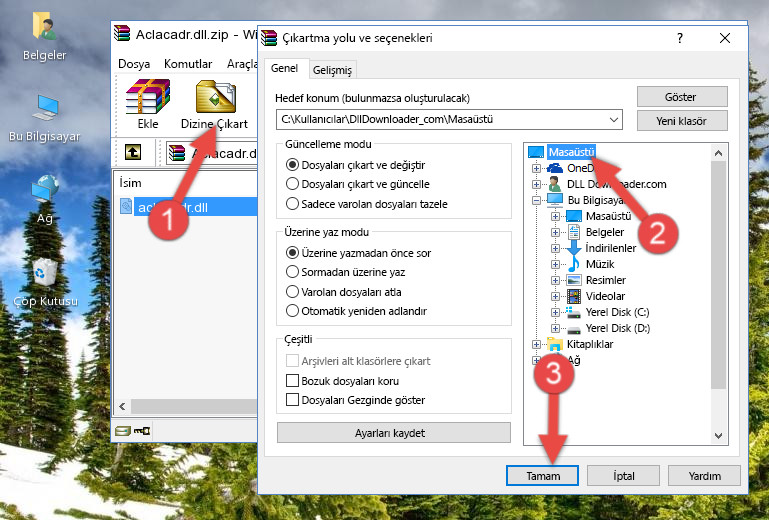Viewport: 769px width, 520px height.
Task: Click the tree scrollbar down arrow
Action: pyautogui.click(x=718, y=436)
